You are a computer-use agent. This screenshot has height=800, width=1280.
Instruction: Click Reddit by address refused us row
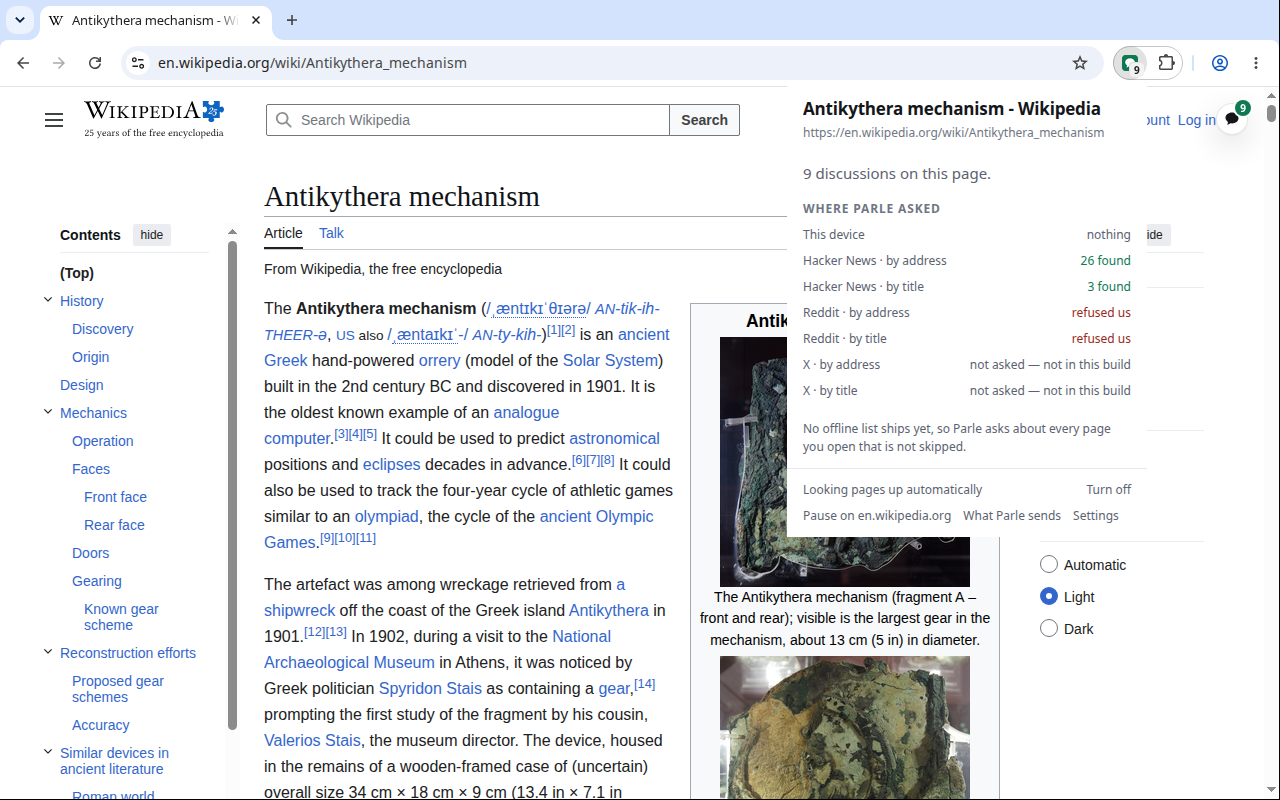tap(967, 313)
